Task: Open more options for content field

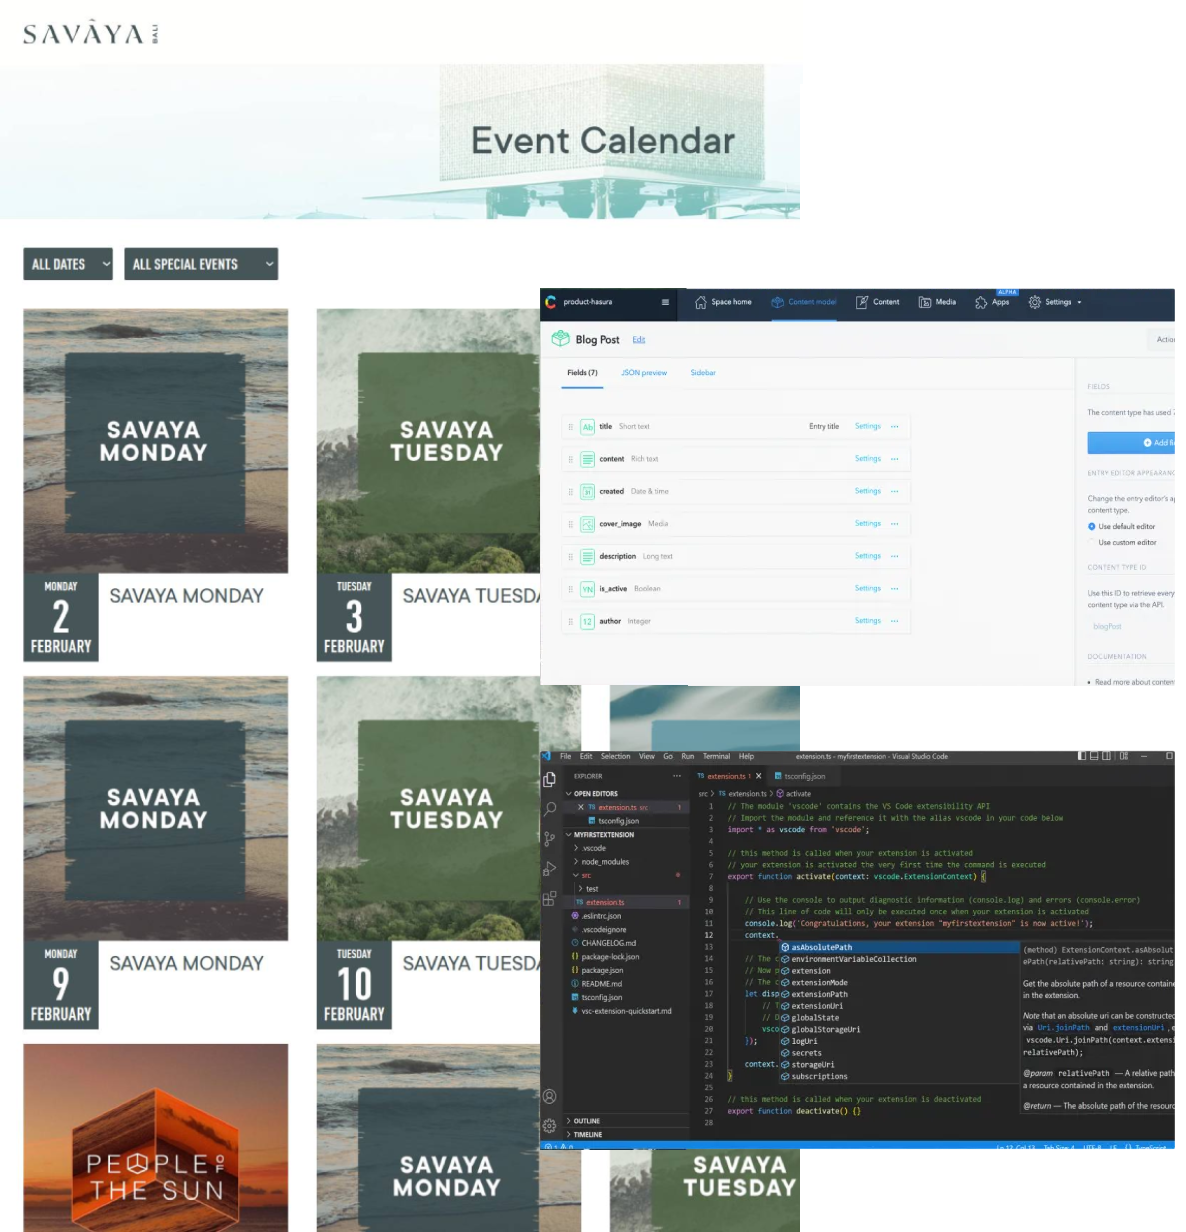Action: pos(895,459)
